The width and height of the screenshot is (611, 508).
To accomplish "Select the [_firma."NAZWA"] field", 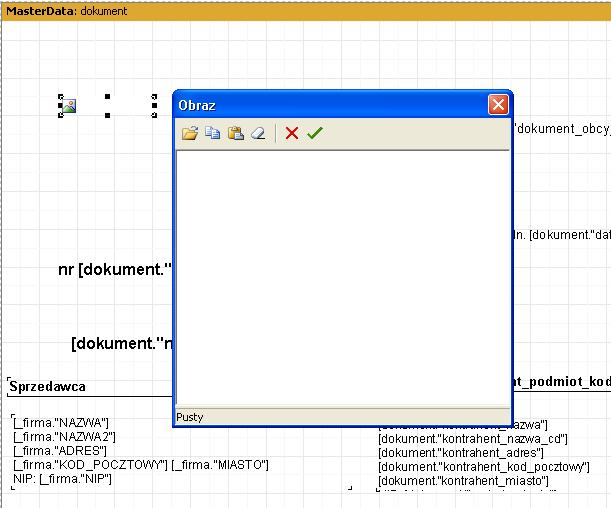I will point(61,423).
